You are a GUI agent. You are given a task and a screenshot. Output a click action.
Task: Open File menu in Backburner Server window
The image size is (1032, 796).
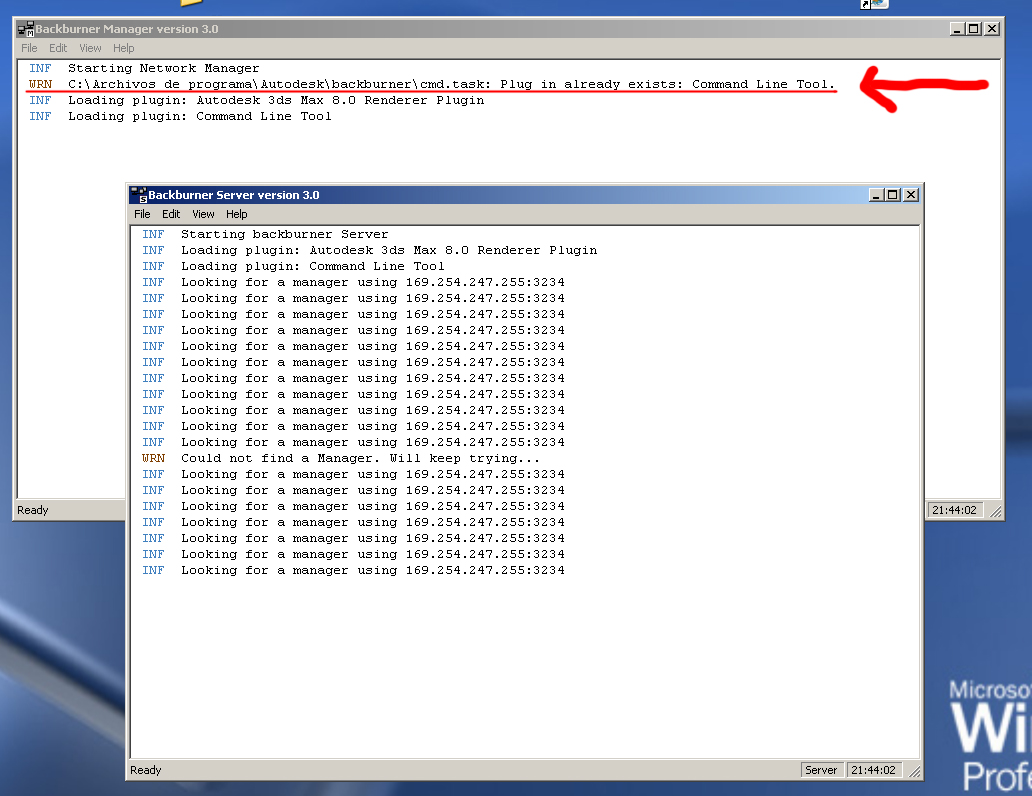click(x=142, y=214)
